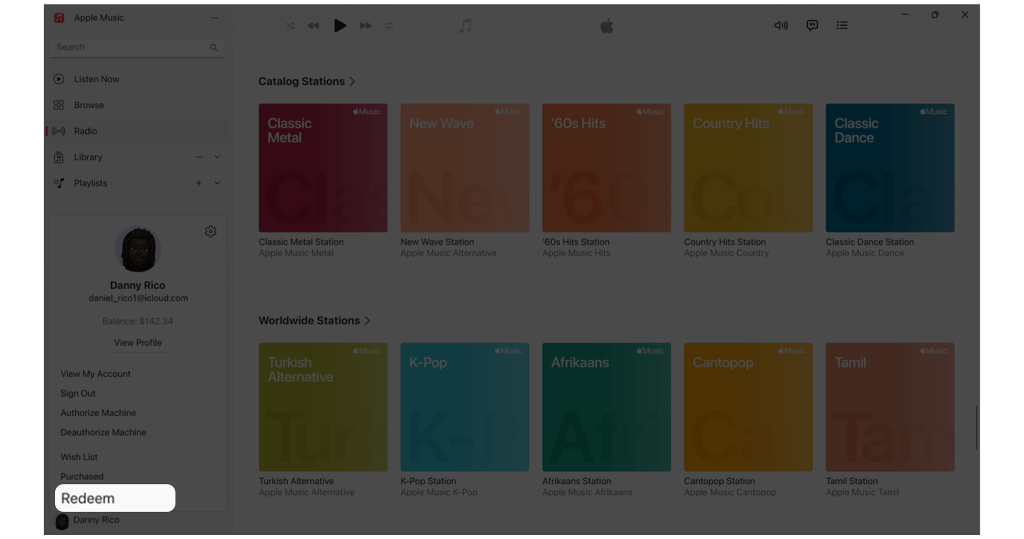Open the volume control speaker icon
This screenshot has height=539, width=1024.
(x=781, y=26)
